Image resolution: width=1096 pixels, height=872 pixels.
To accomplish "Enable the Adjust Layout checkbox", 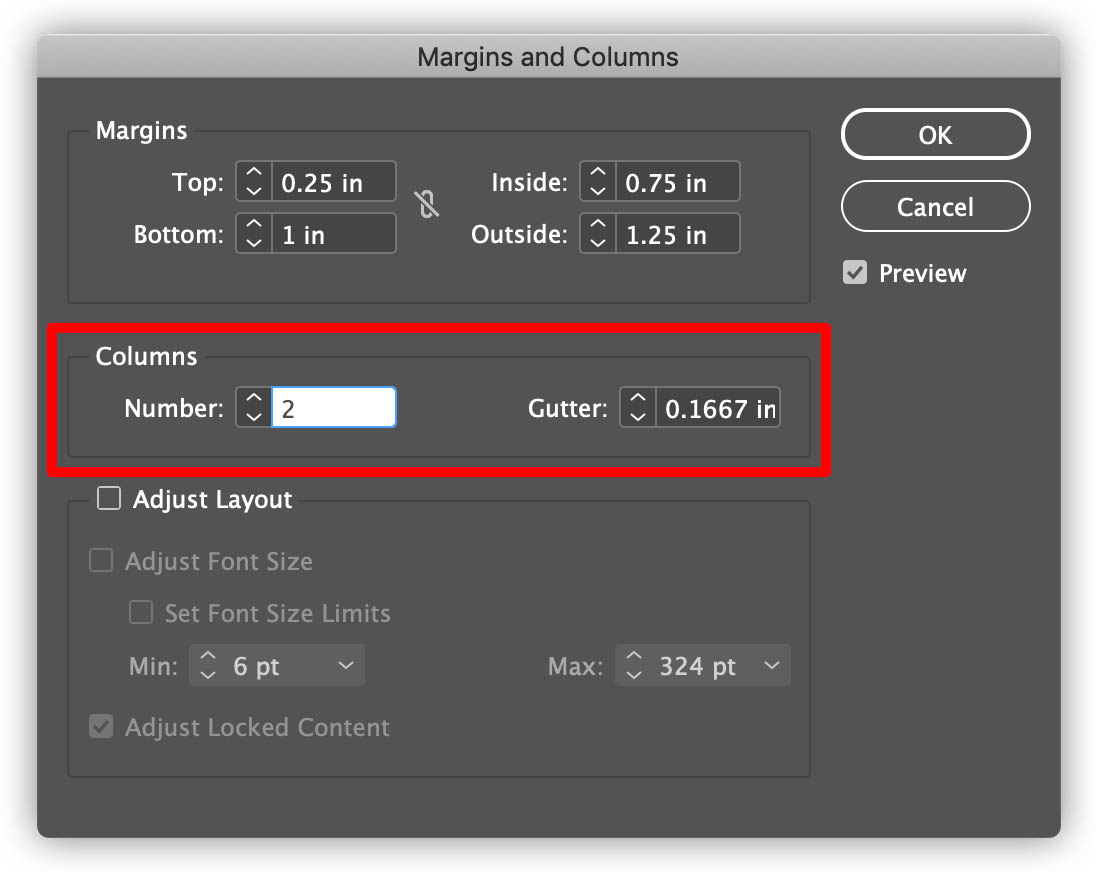I will [108, 499].
